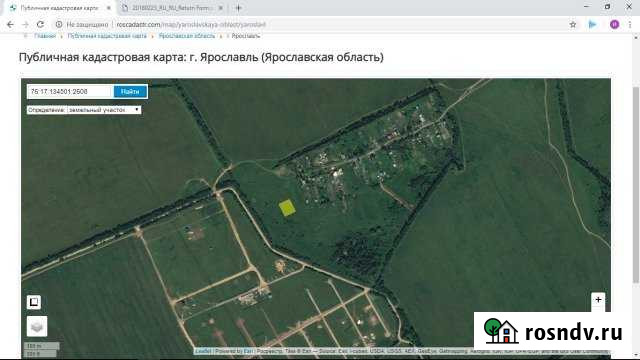Viewport: 640px width, 360px height.
Task: Open Публичная кадастровая карта breadcrumb link
Action: tap(107, 36)
